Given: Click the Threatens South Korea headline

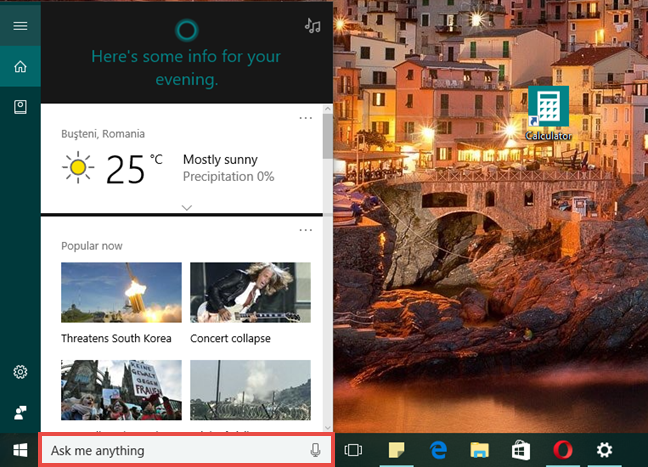Looking at the screenshot, I should [116, 338].
